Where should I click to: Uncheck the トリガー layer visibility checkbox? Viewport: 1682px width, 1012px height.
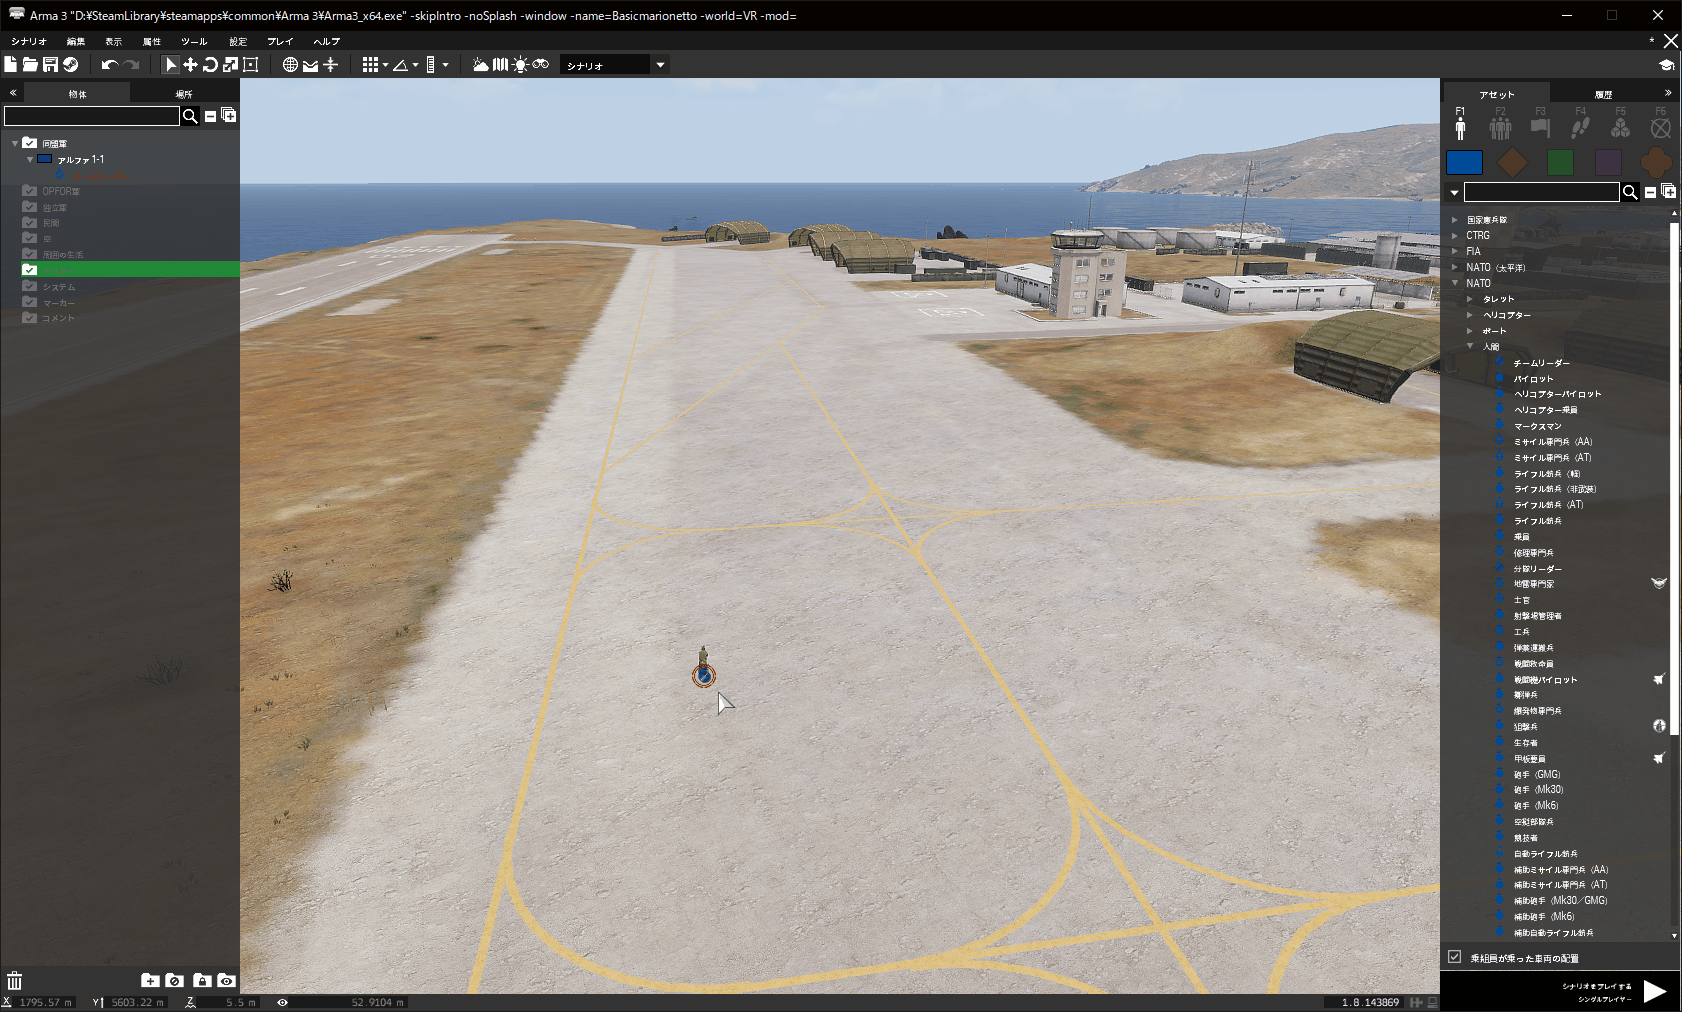[29, 271]
